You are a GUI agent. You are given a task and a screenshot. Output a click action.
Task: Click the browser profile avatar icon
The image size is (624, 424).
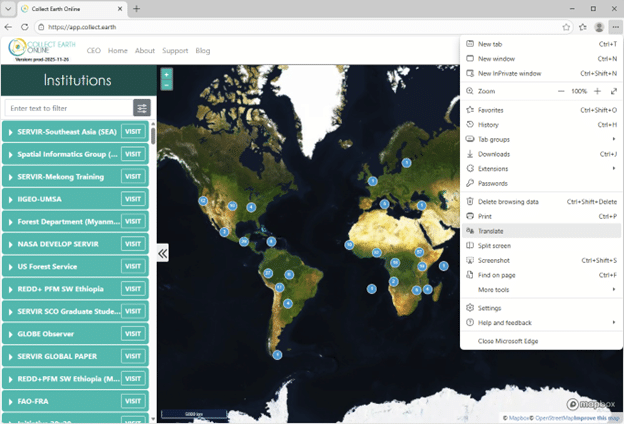point(599,27)
